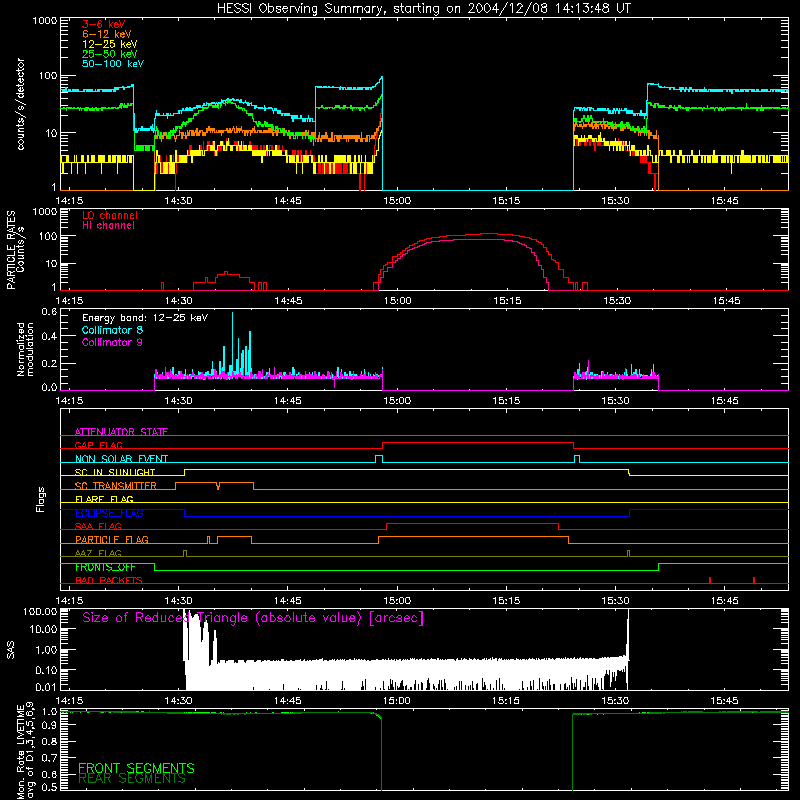The image size is (800, 800).
Task: Click the green 25-50 keV legend entry
Action: (110, 54)
